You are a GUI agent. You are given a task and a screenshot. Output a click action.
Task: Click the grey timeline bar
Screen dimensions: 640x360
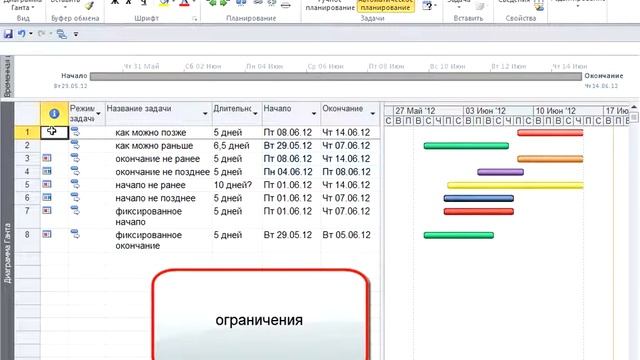coord(336,76)
